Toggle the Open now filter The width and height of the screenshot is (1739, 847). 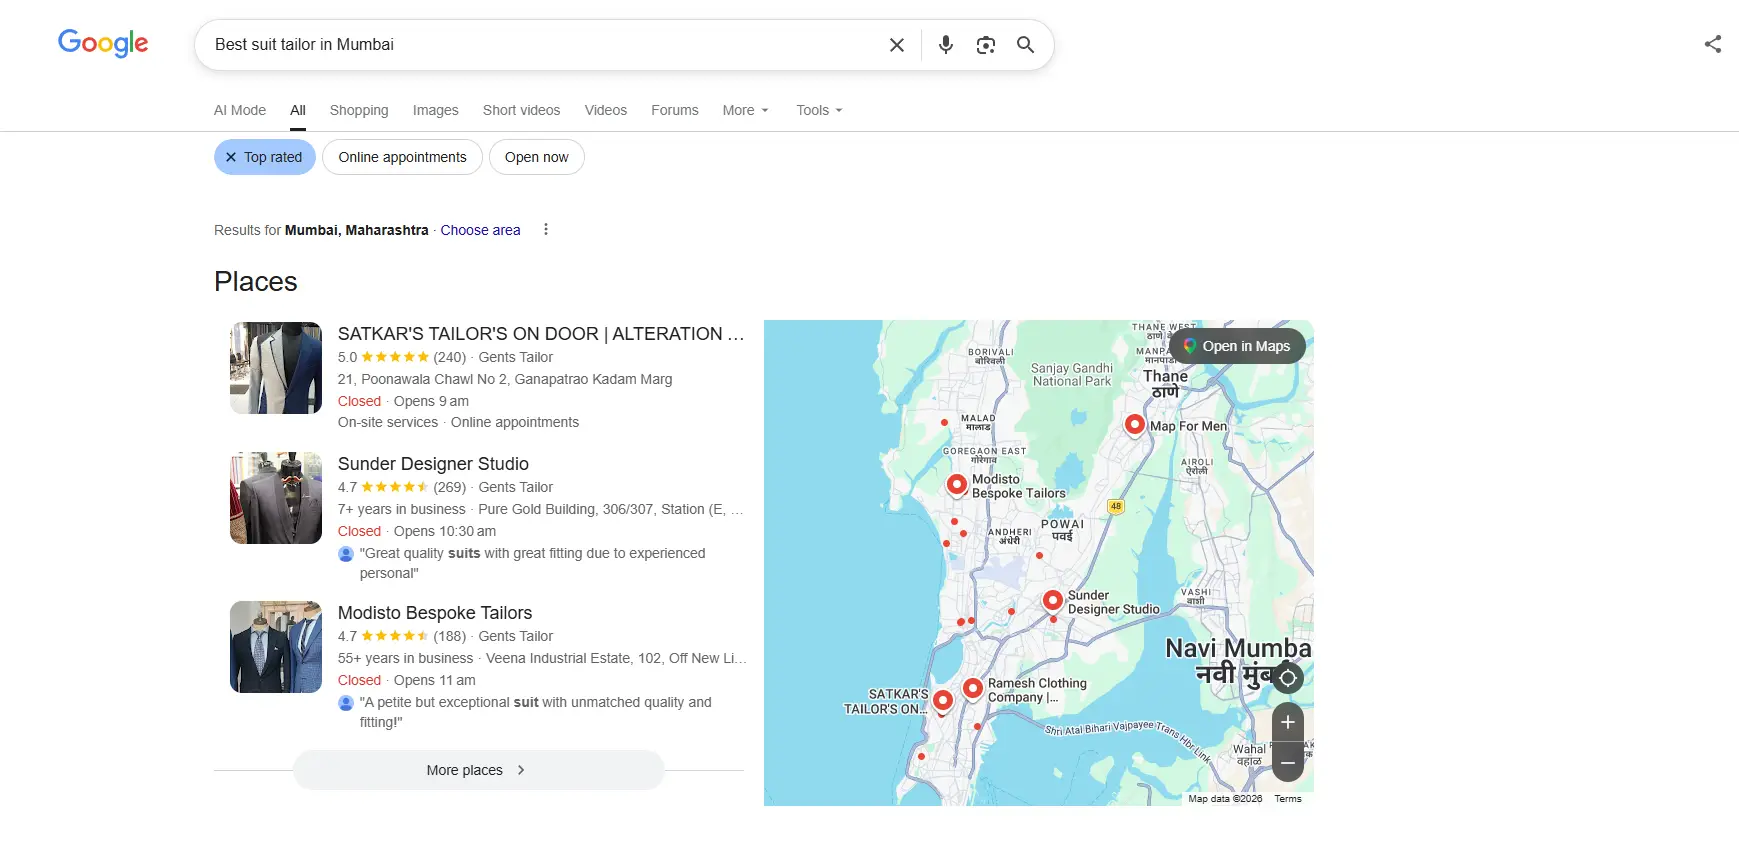536,158
